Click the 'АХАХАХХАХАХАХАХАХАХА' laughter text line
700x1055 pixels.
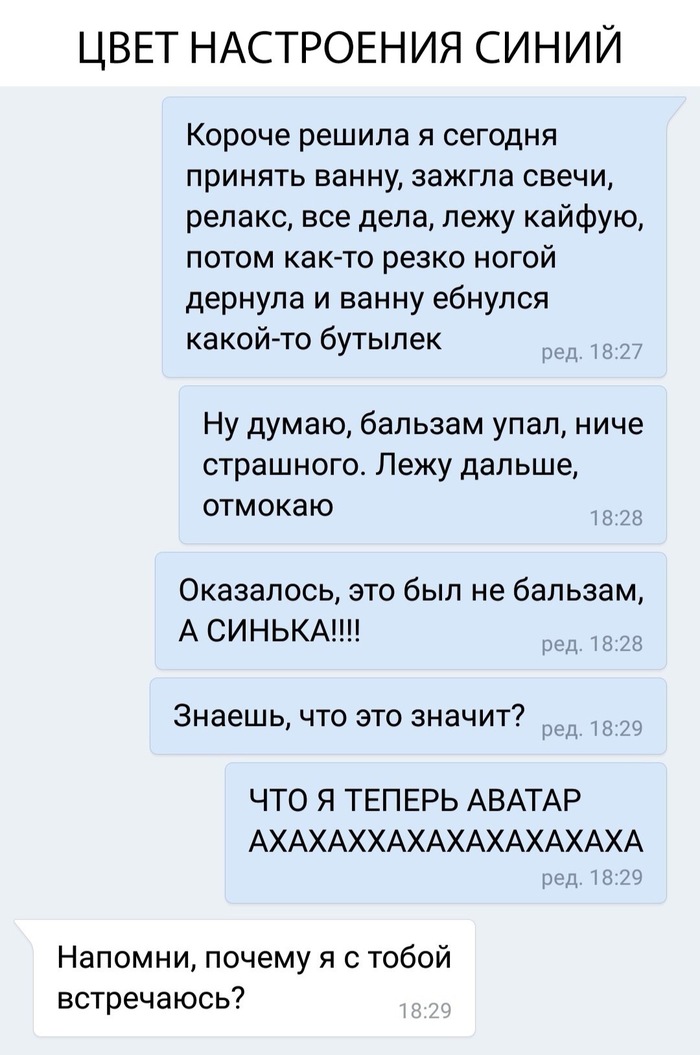tap(446, 842)
